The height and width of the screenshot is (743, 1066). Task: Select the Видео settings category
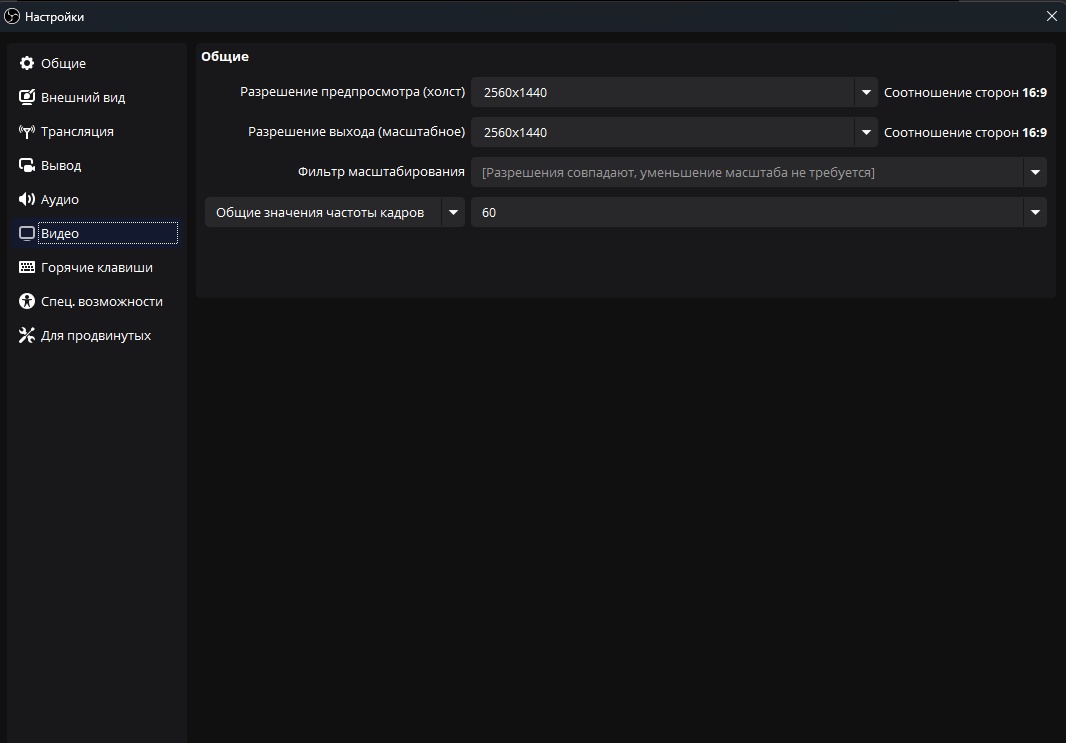[x=97, y=233]
